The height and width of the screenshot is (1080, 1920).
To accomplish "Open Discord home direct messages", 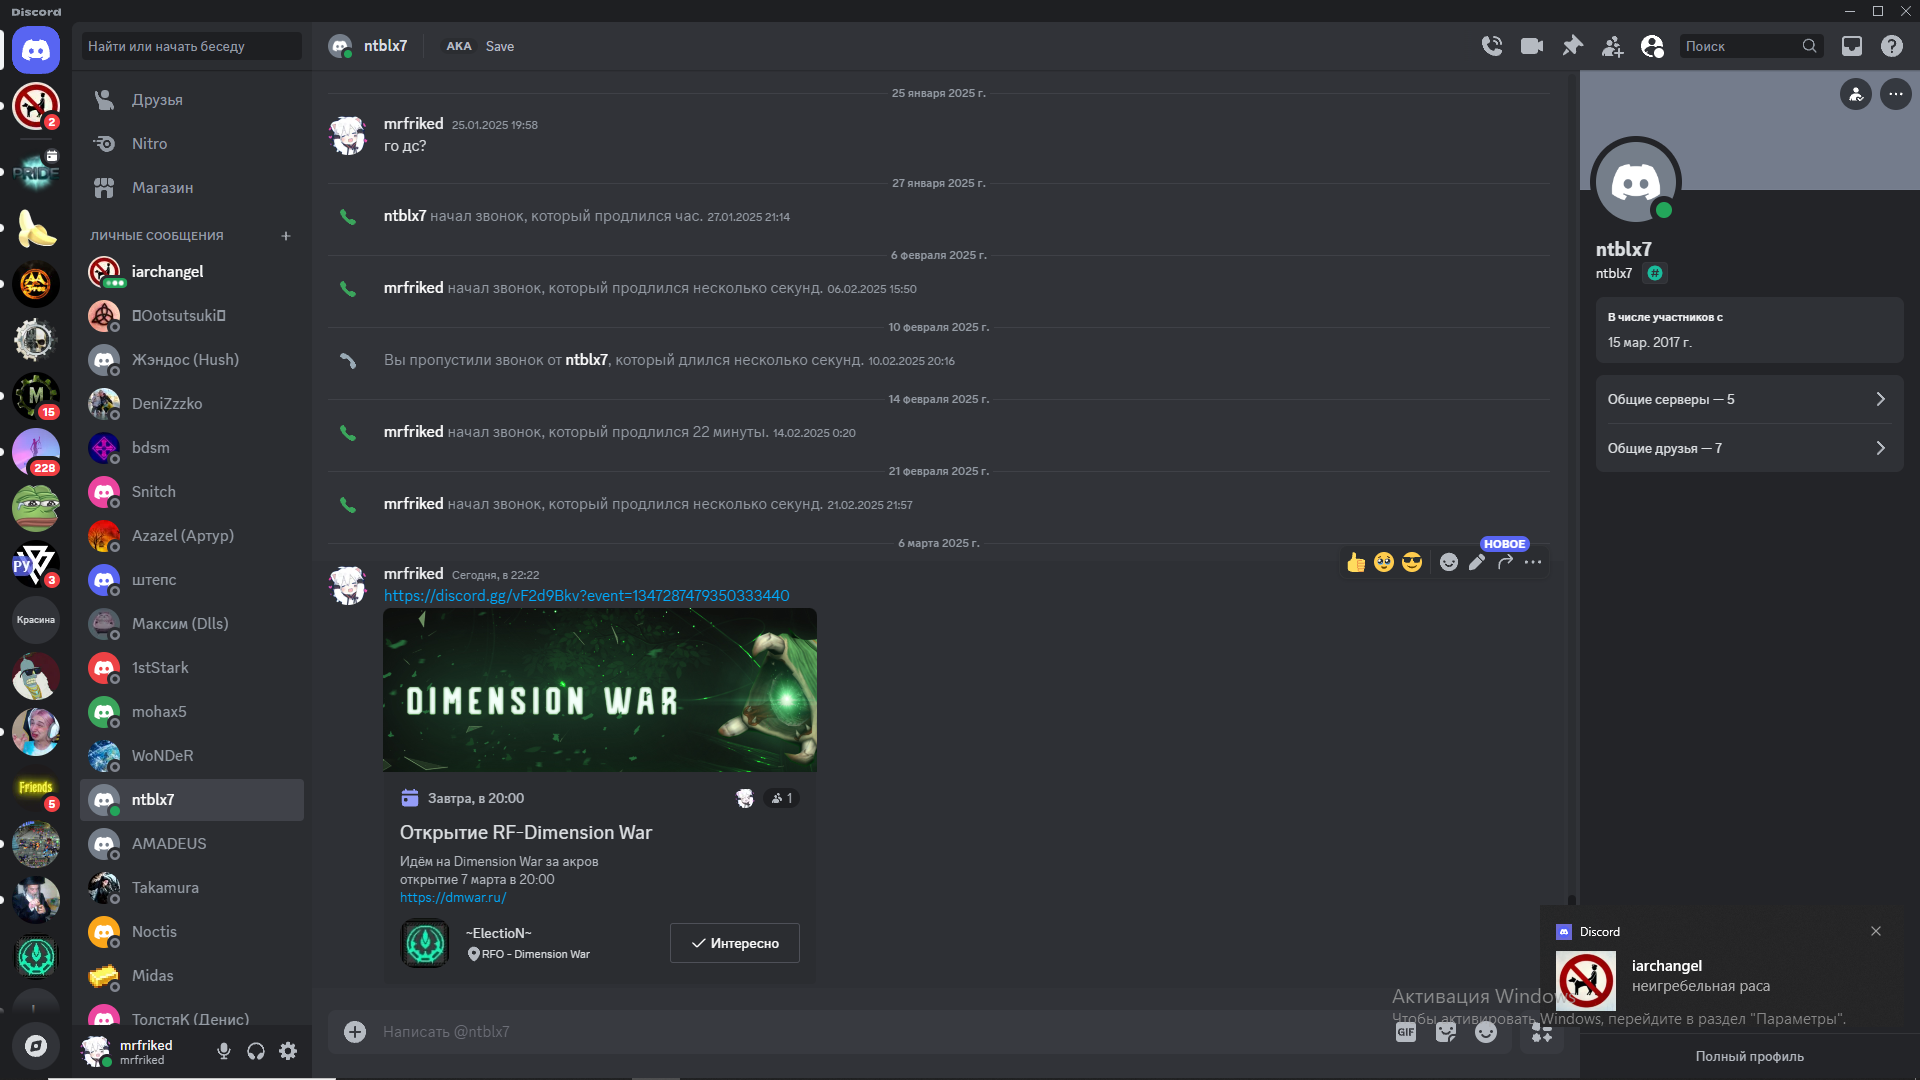I will [x=36, y=50].
